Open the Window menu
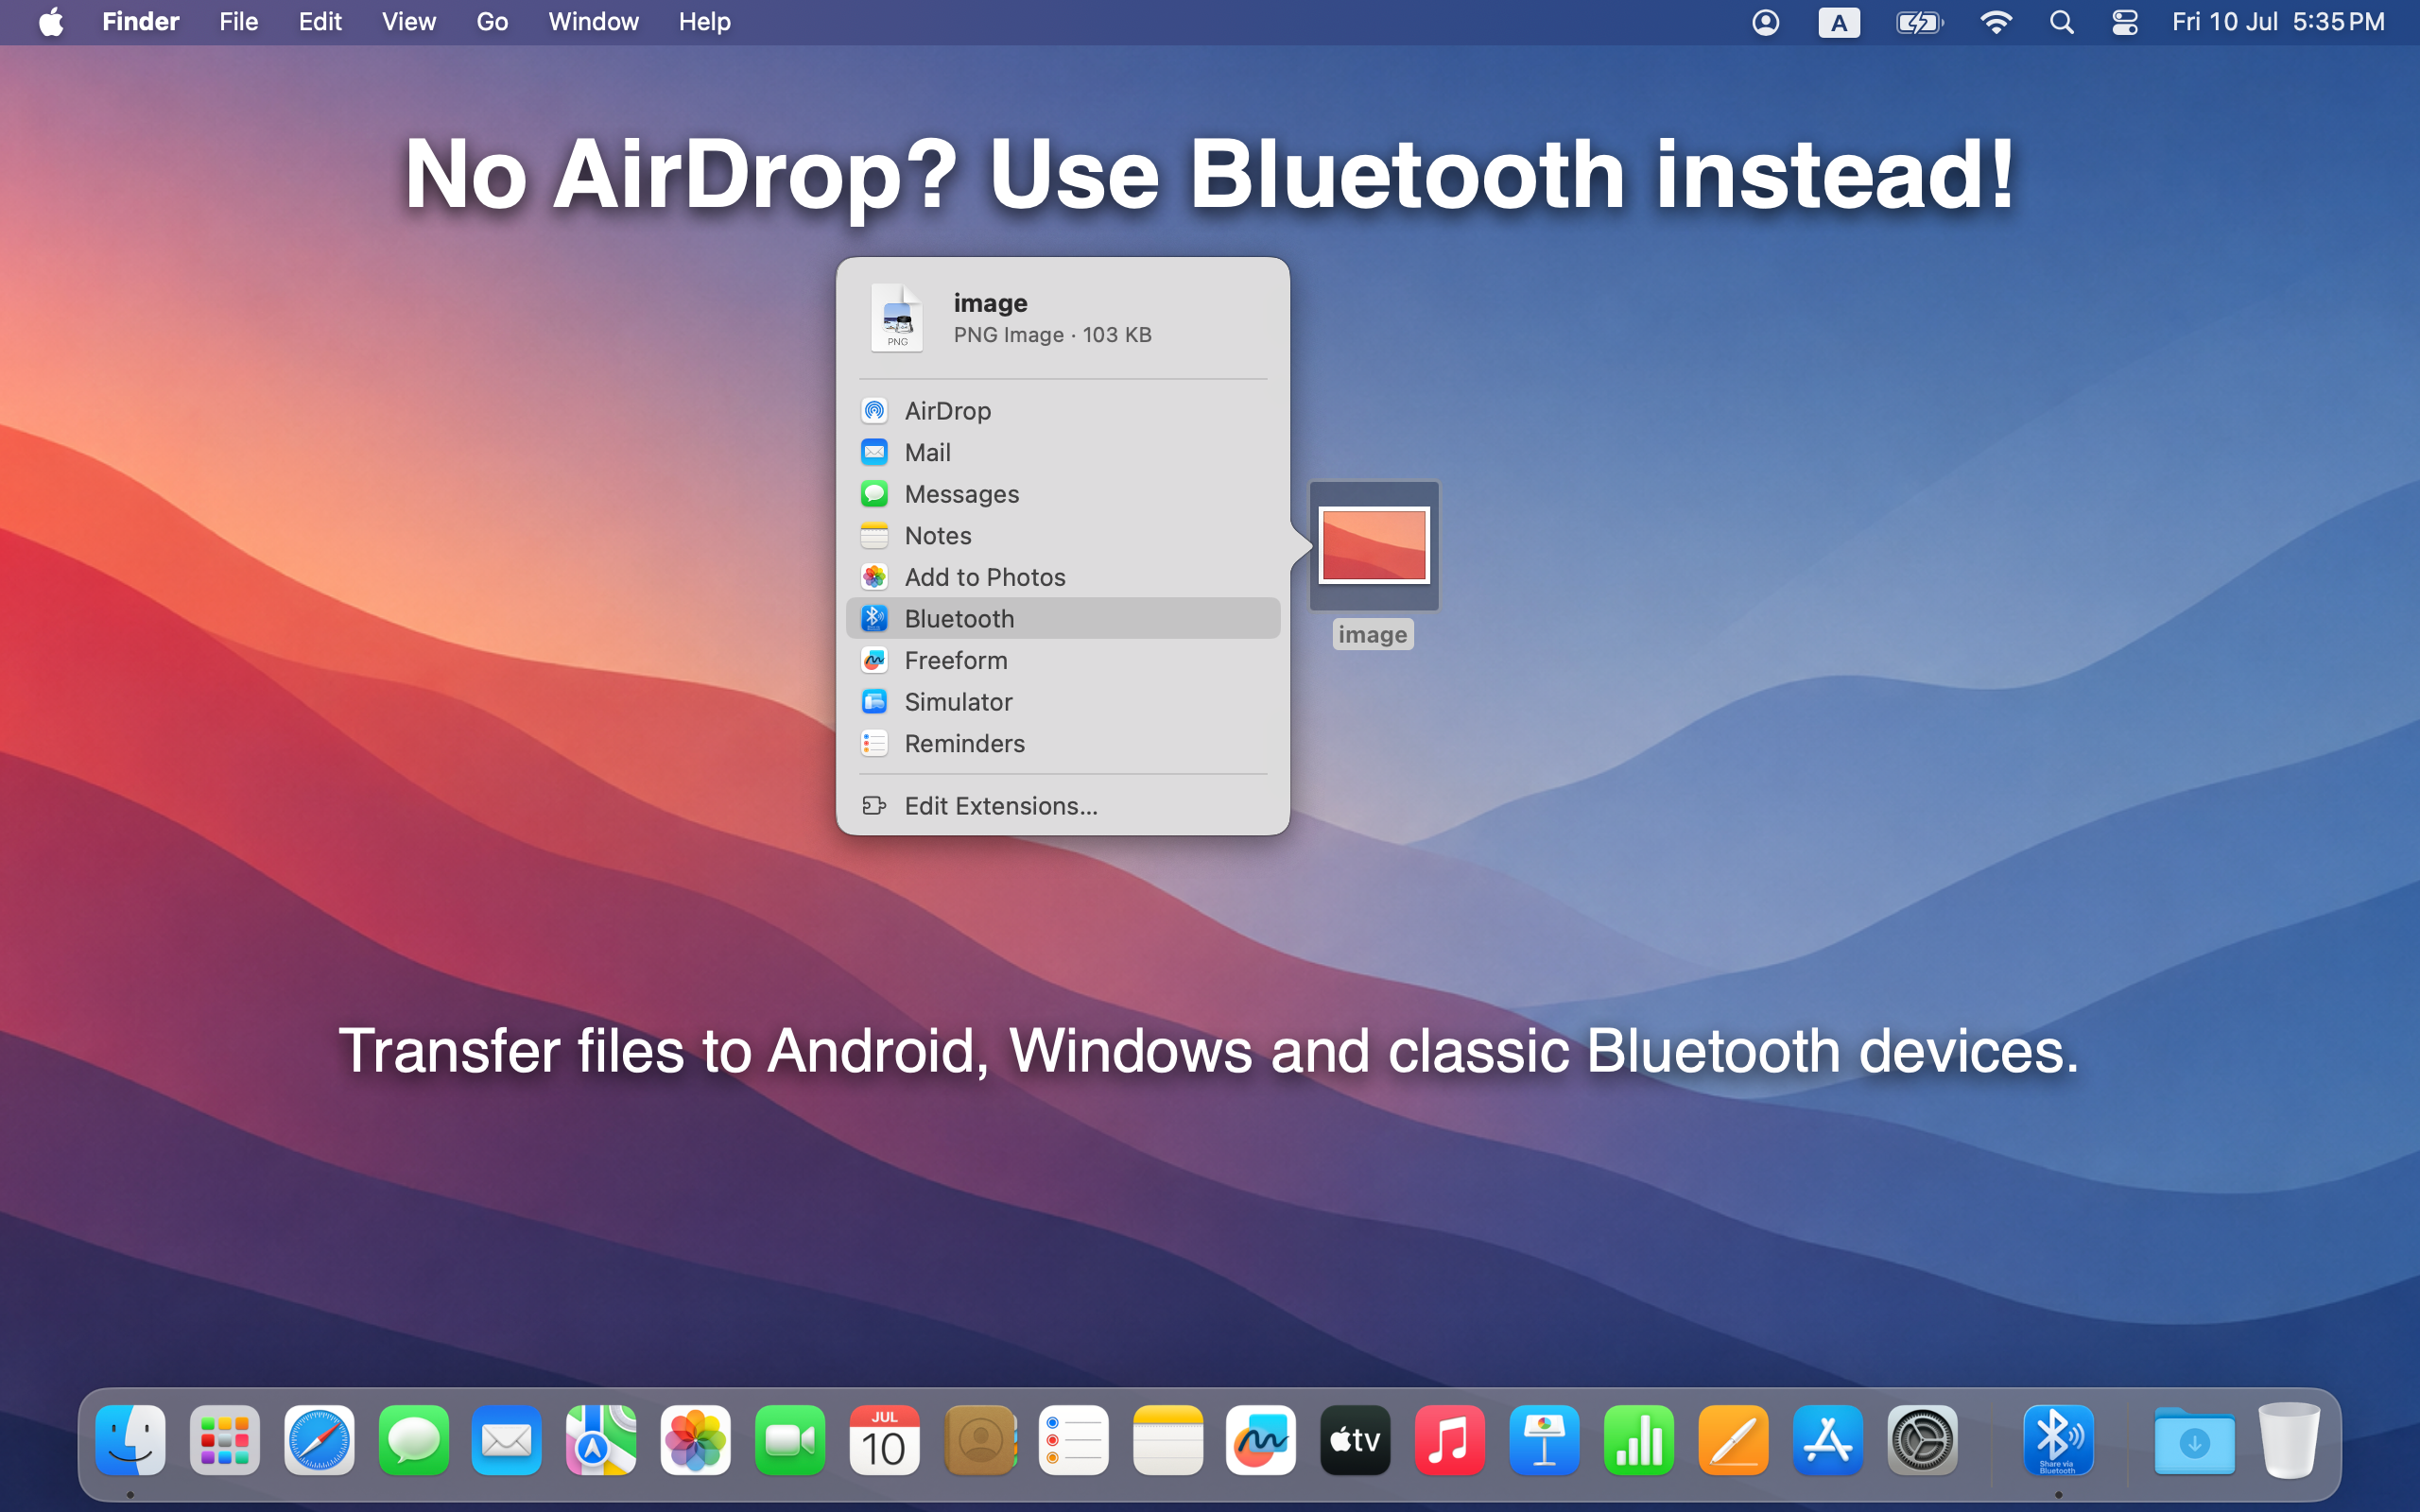Screen dimensions: 2420x1512 593,22
